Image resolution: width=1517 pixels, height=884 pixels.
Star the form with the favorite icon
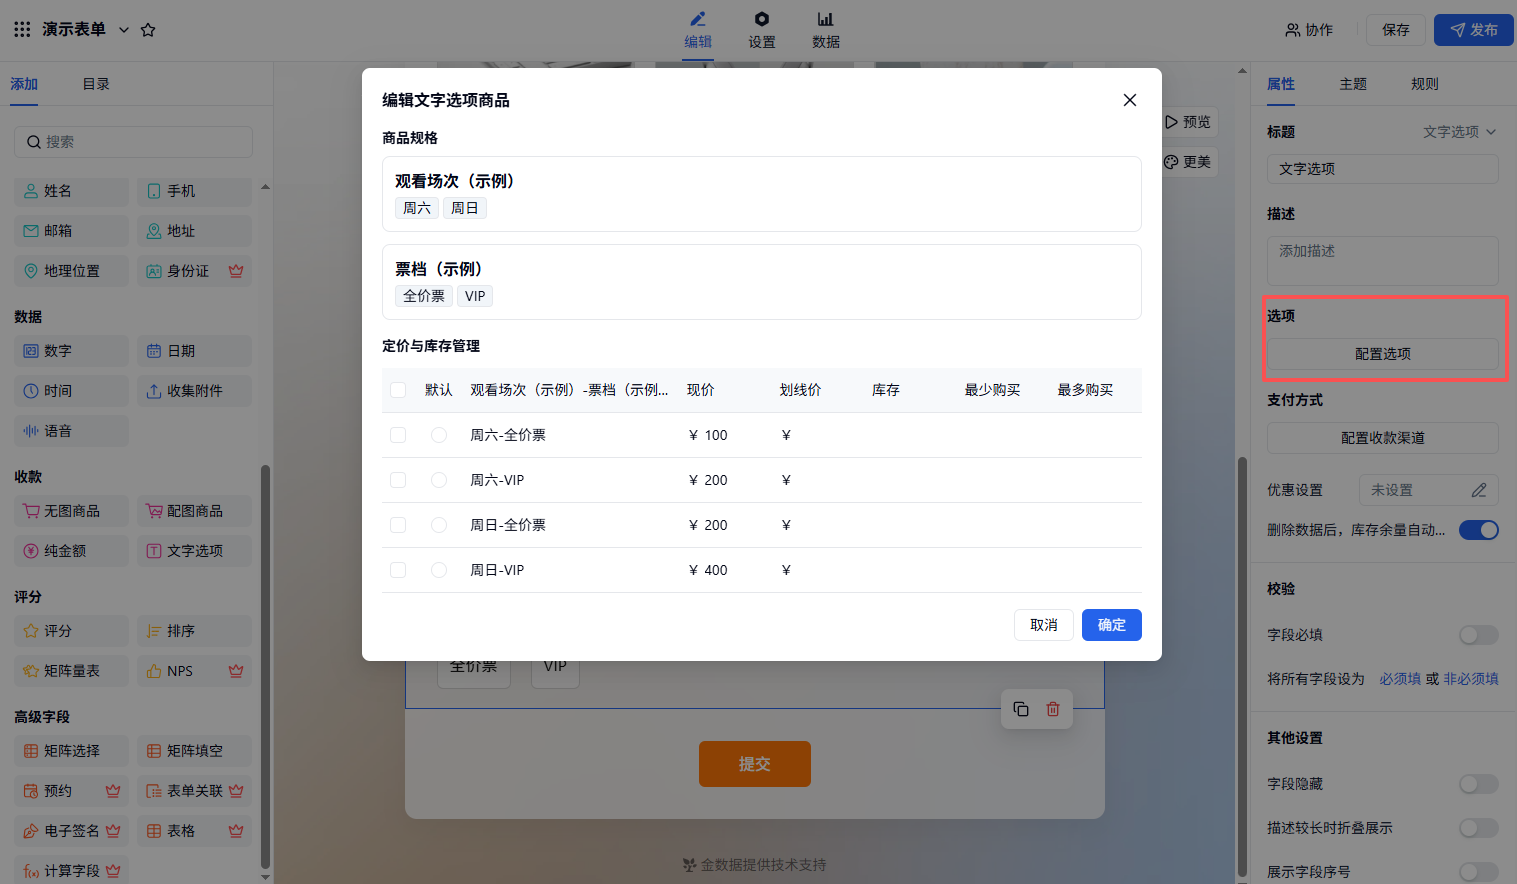click(148, 30)
